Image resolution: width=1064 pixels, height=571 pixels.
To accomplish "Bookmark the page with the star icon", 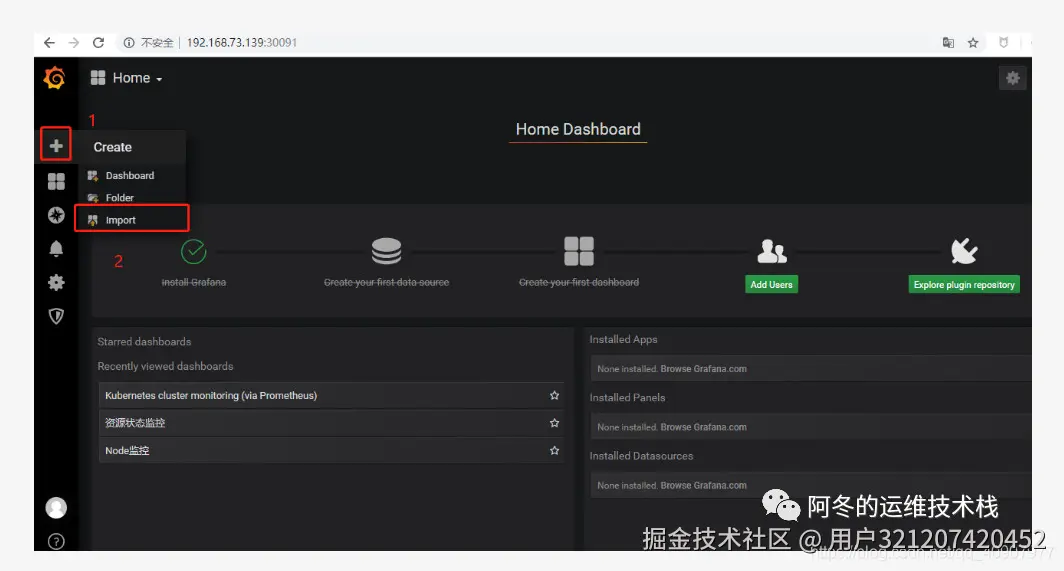I will click(x=973, y=43).
